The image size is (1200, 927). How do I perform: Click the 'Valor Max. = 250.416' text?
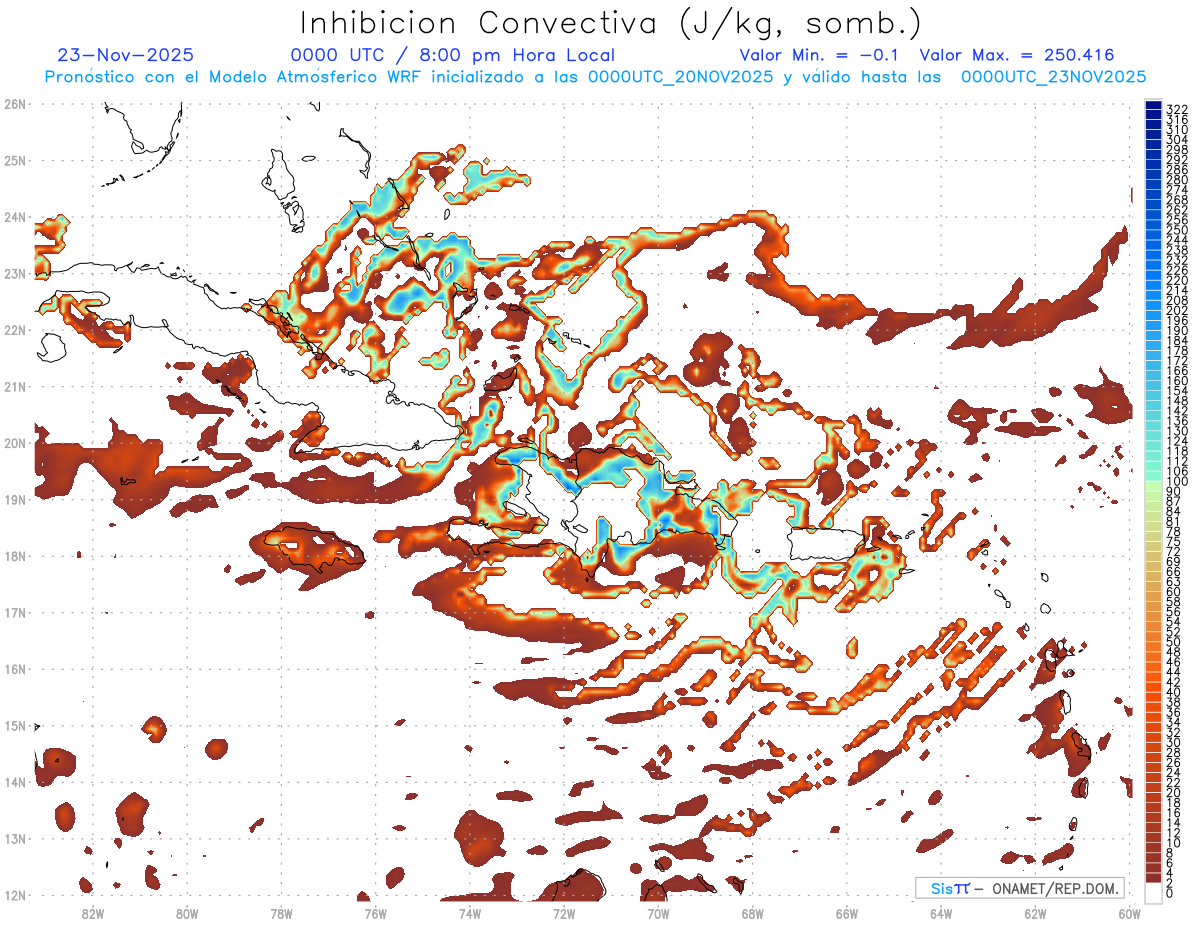(x=1017, y=55)
